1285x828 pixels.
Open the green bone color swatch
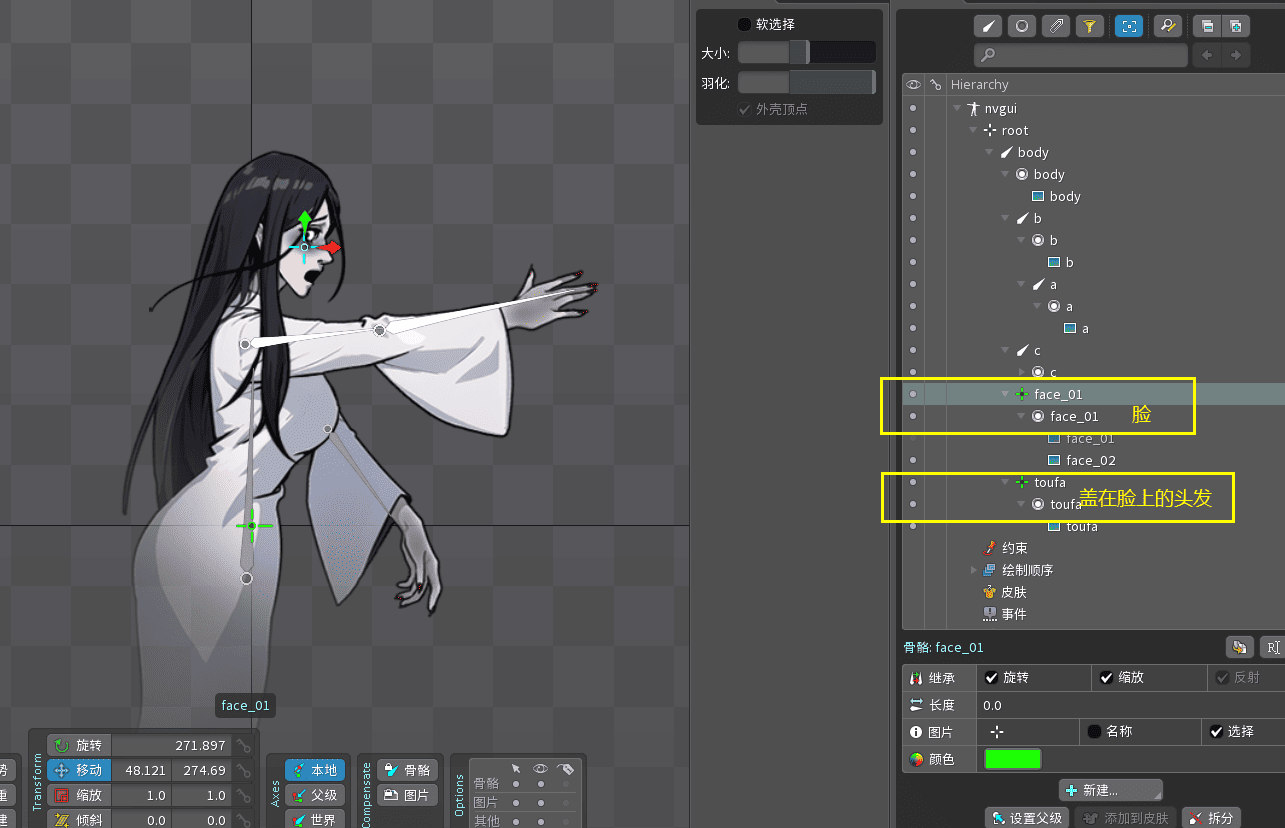[1012, 759]
